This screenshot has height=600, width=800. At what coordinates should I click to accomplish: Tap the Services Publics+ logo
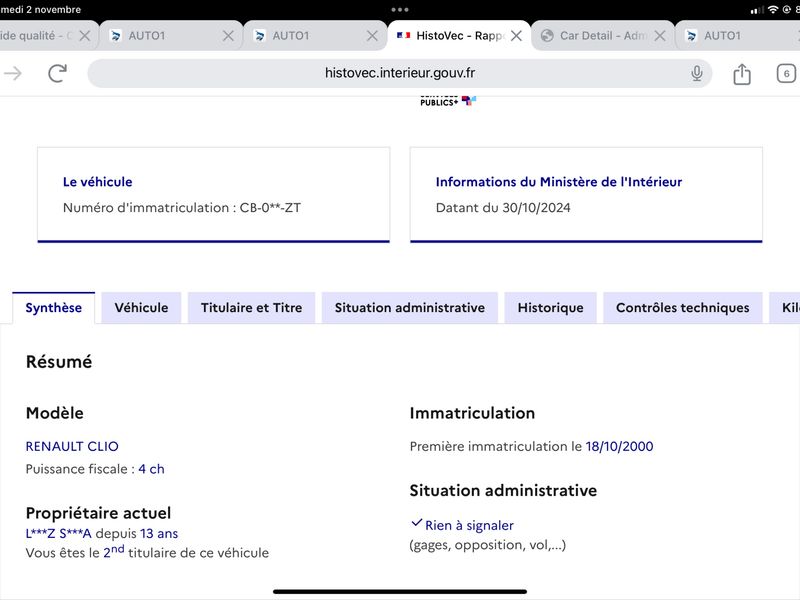pos(447,101)
